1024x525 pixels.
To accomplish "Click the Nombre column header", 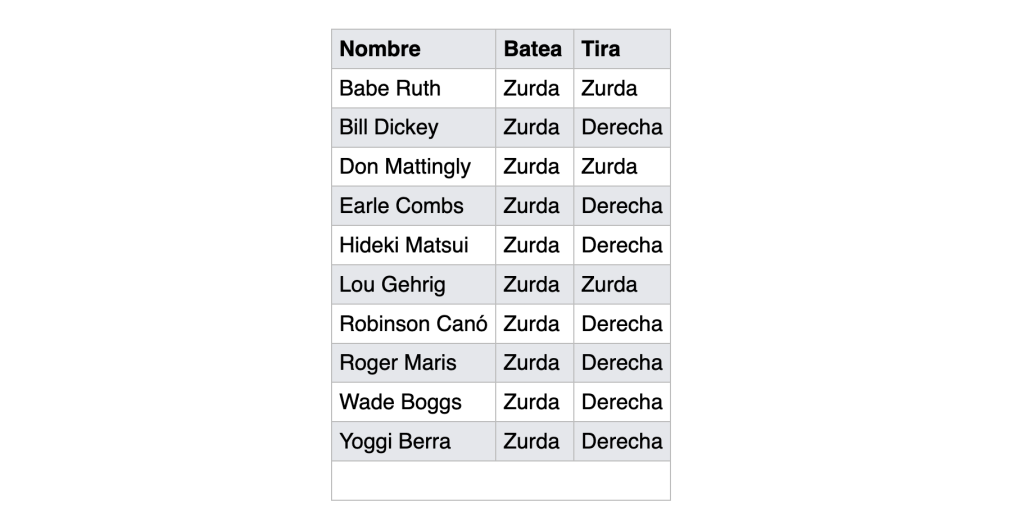I will coord(380,49).
